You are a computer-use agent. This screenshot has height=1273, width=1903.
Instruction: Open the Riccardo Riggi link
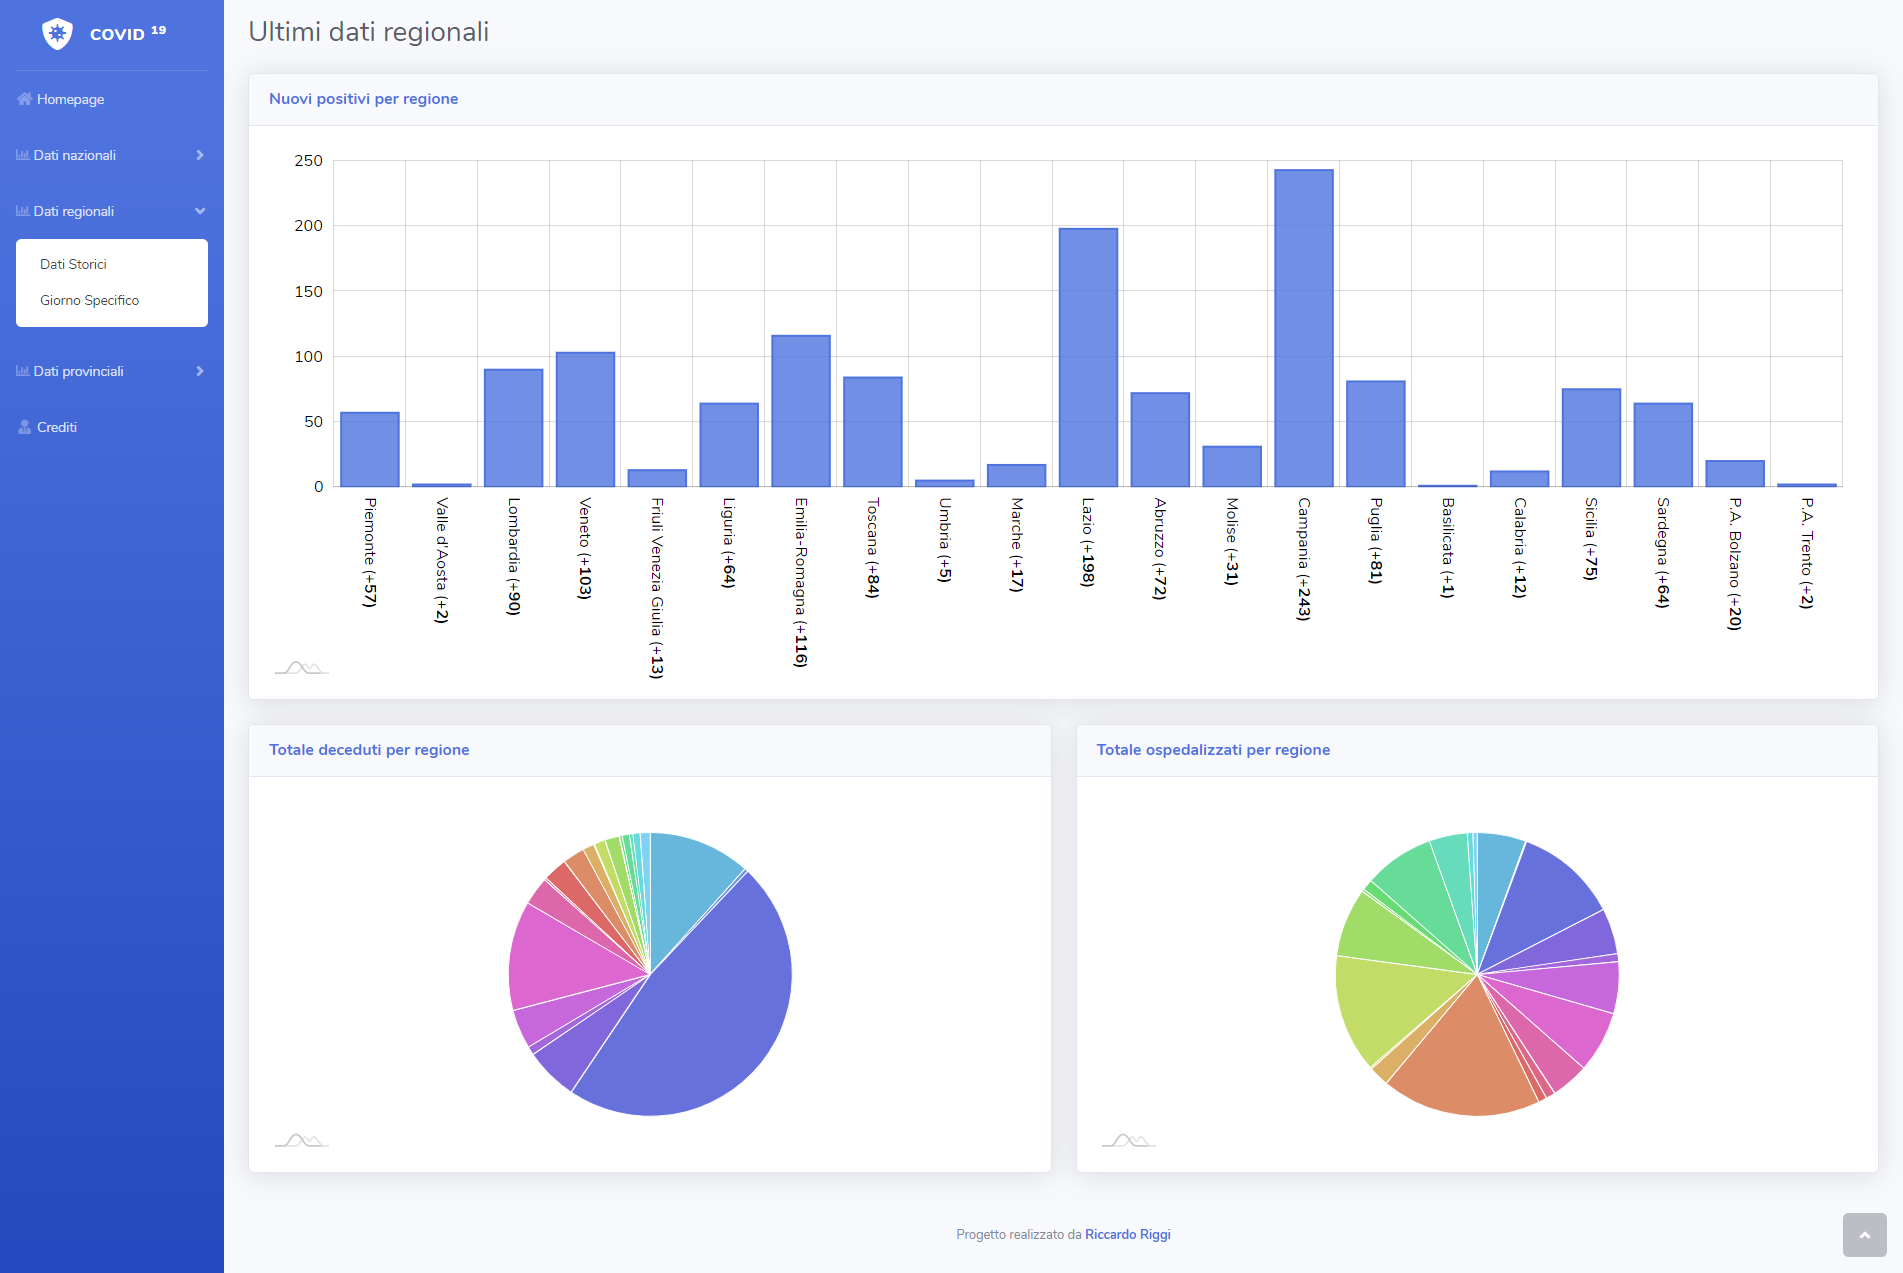(1127, 1234)
